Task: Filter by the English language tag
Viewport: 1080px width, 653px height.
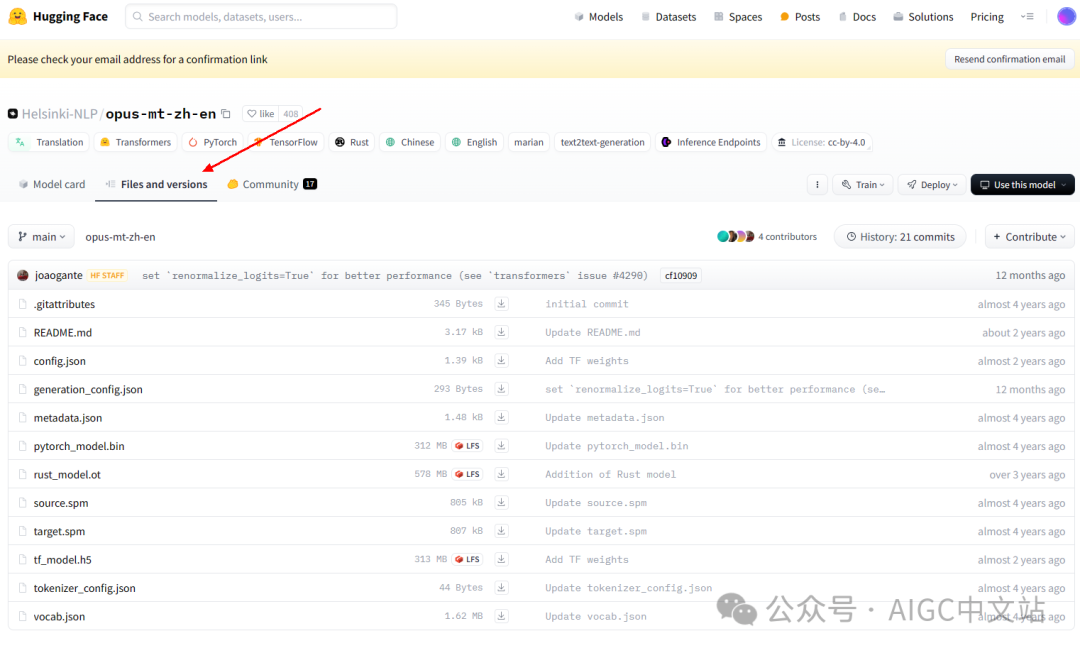Action: pyautogui.click(x=474, y=142)
